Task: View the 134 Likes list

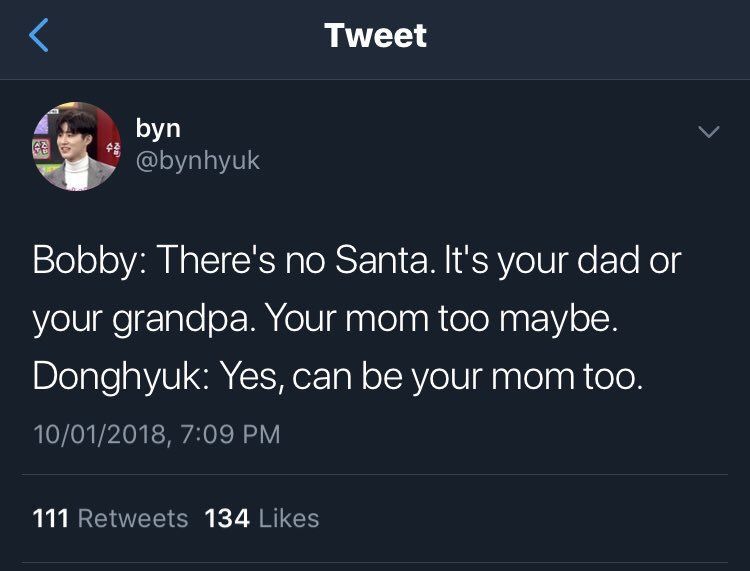Action: click(261, 518)
